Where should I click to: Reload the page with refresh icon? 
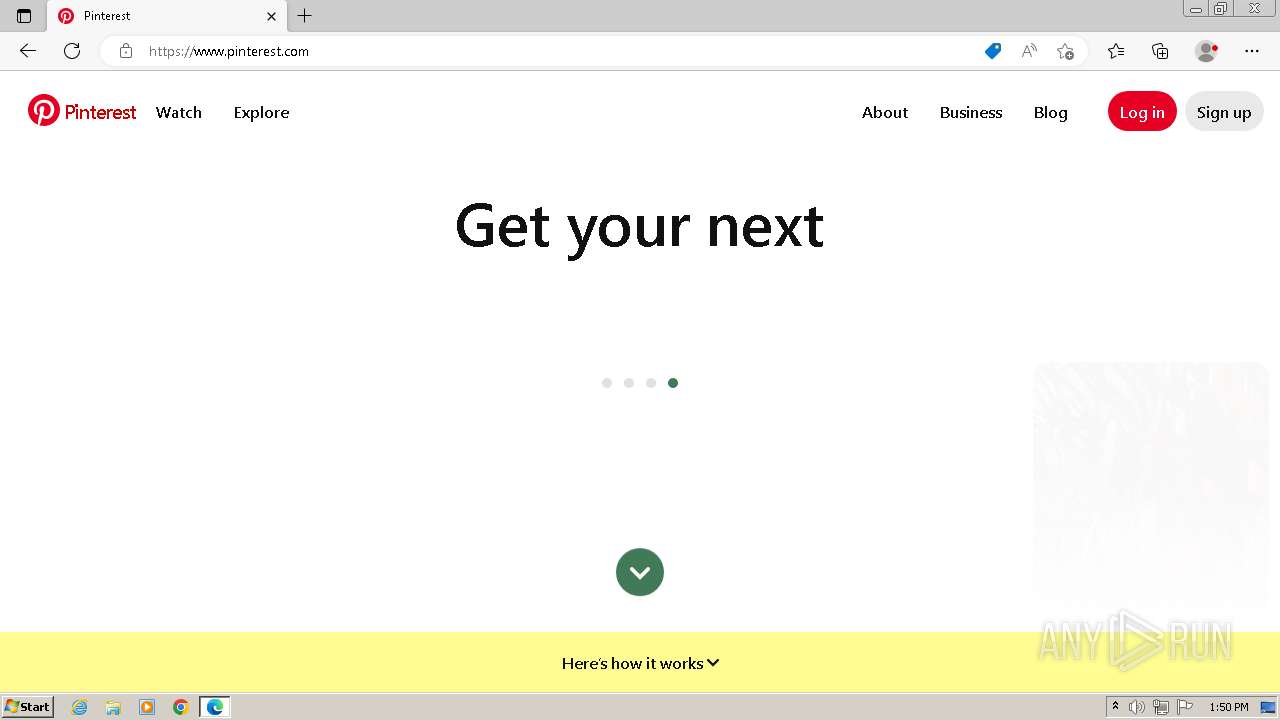(x=72, y=51)
